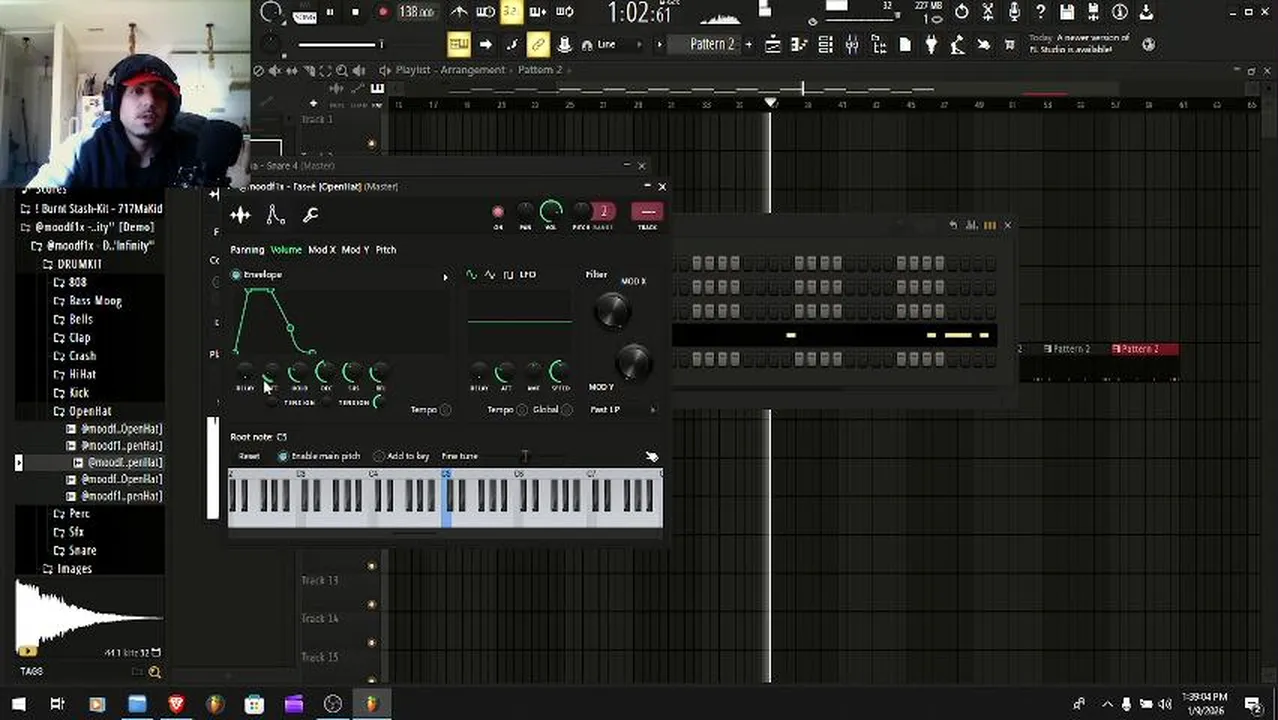Click the info circle icon in top toolbar
The width and height of the screenshot is (1278, 720).
(1120, 12)
